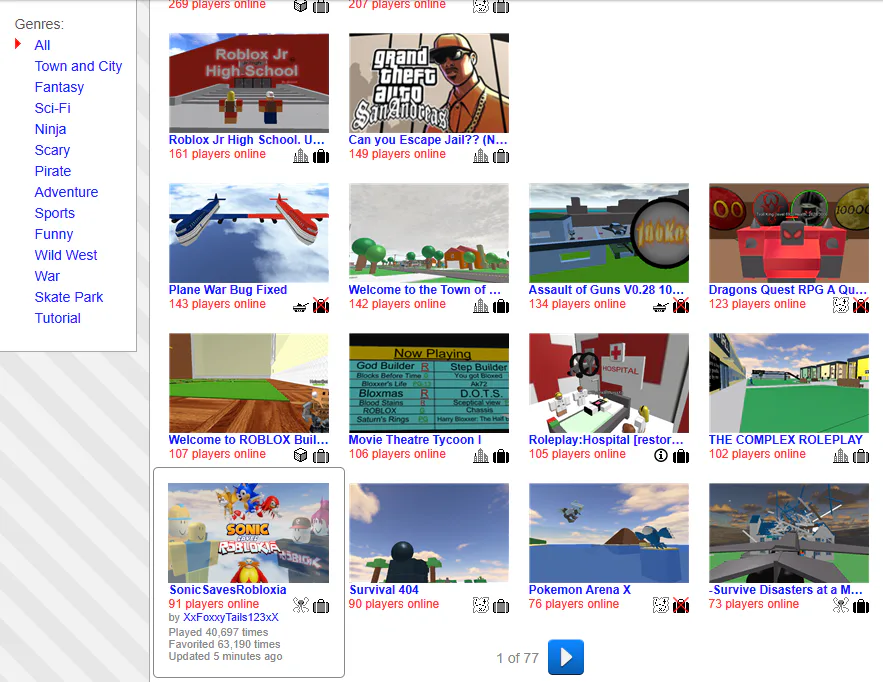
Task: Filter games by Fantasy genre
Action: click(59, 87)
